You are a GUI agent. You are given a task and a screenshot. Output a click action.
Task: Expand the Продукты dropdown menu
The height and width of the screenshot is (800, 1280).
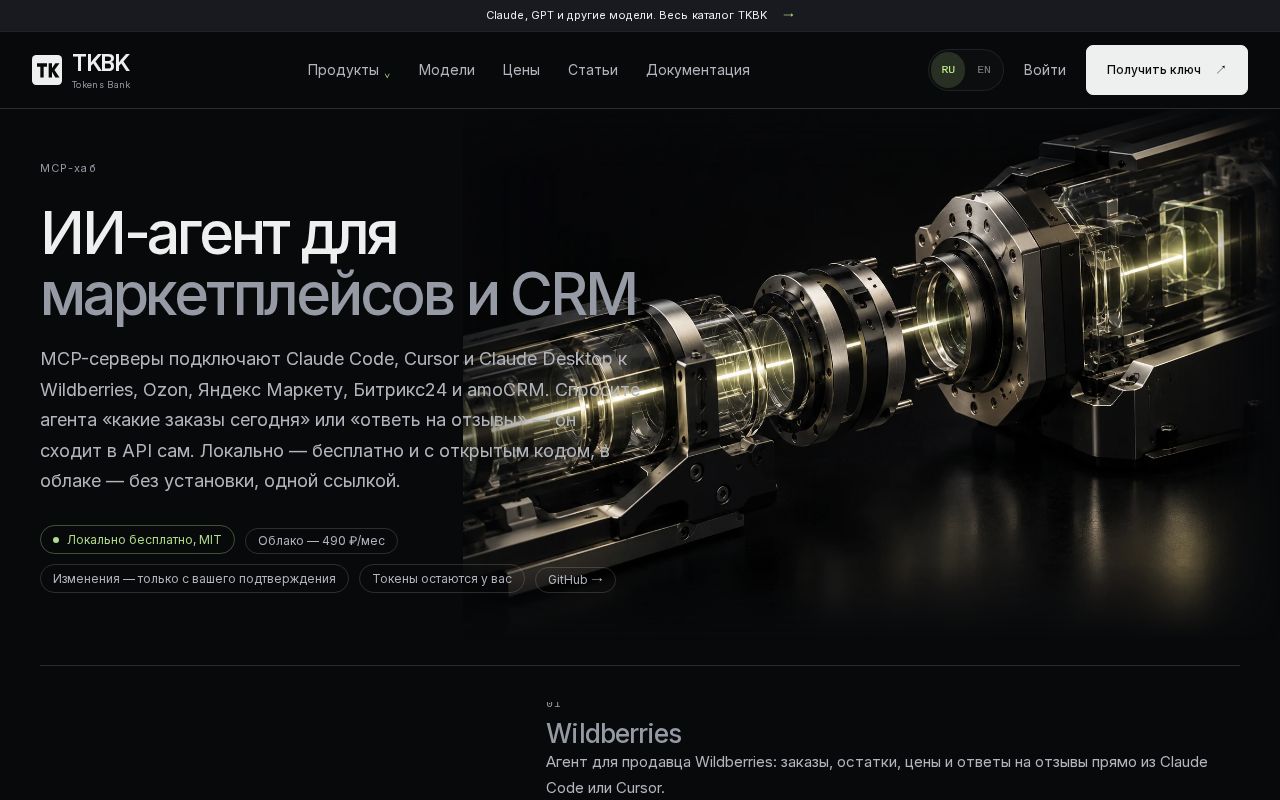click(x=349, y=70)
